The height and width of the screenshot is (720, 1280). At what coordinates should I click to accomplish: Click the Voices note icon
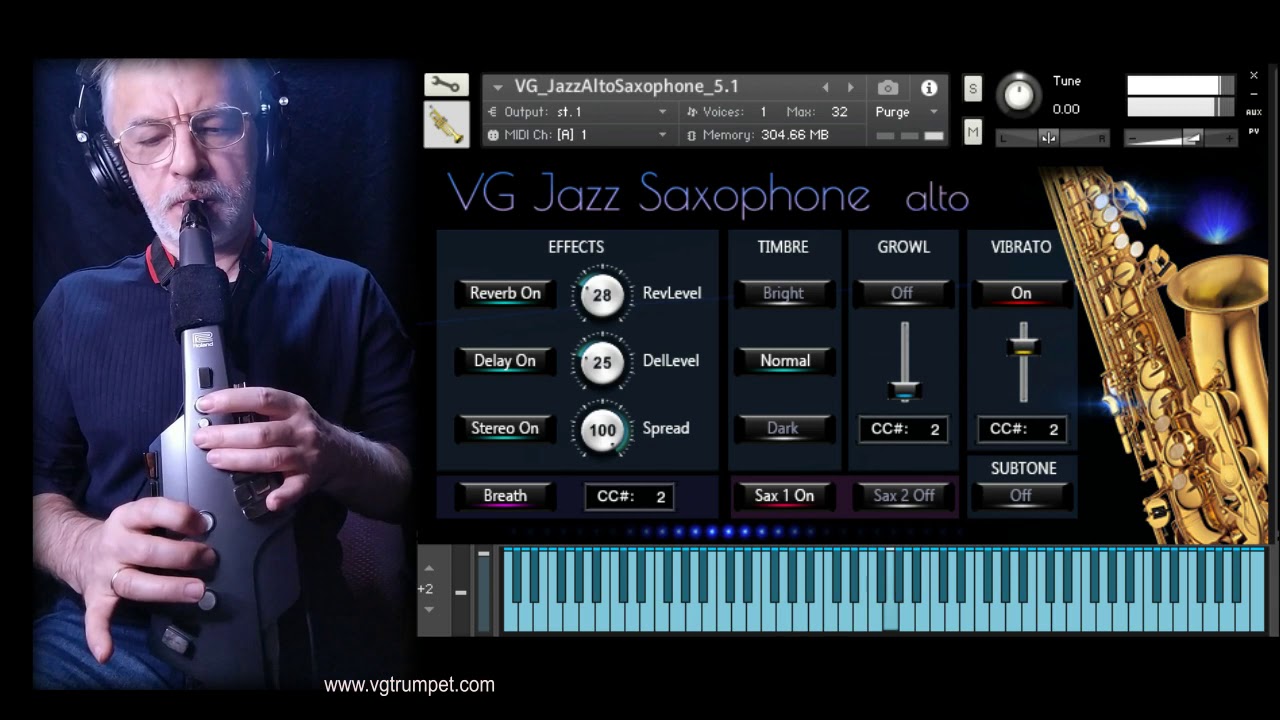tap(692, 112)
